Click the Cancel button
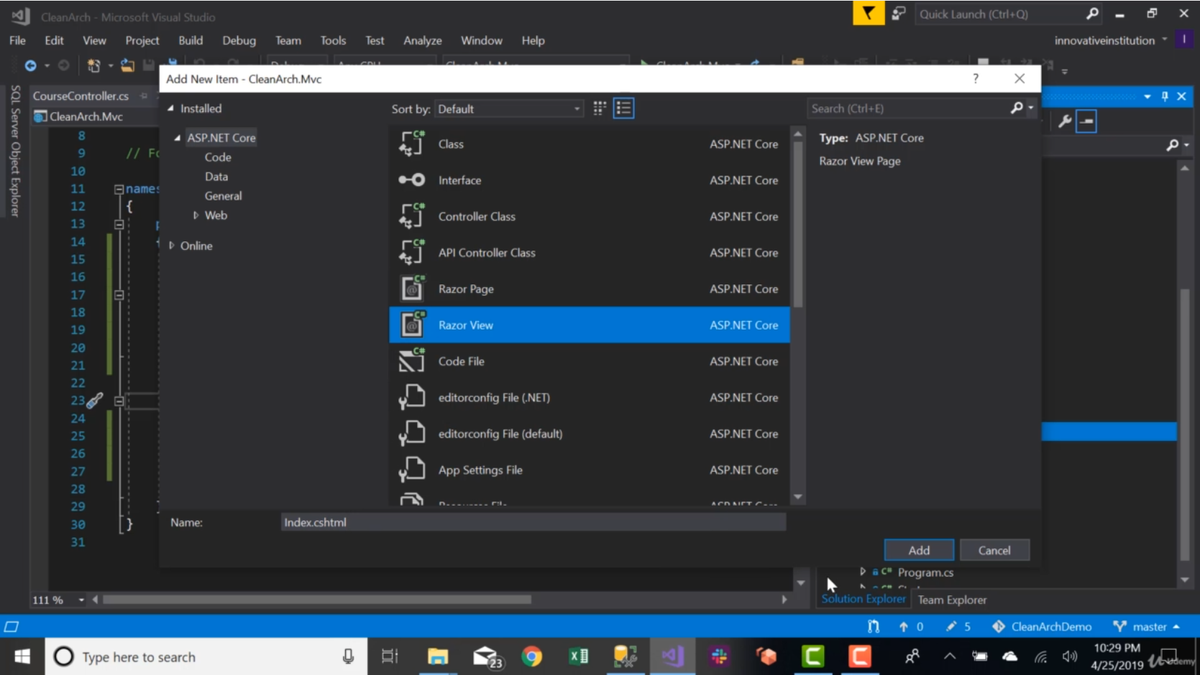The height and width of the screenshot is (675, 1200). [994, 550]
